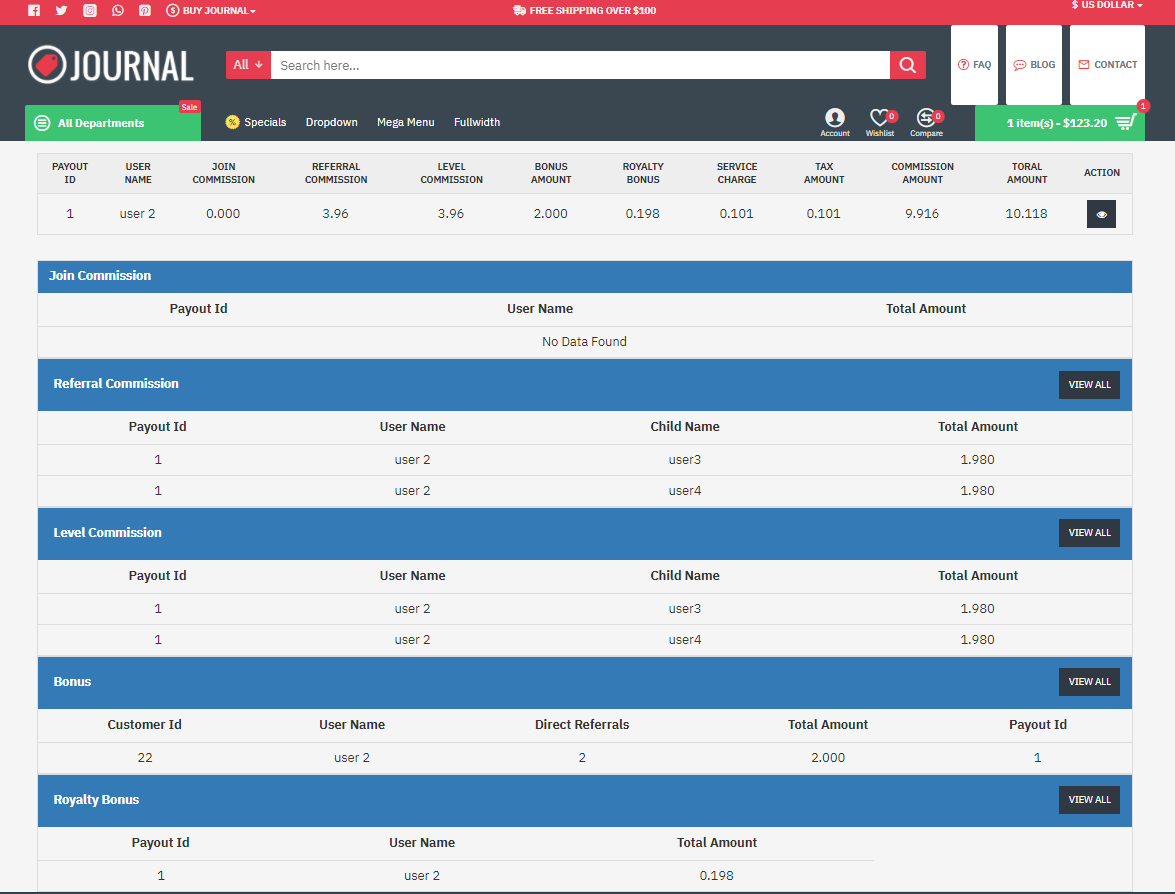
Task: Click the Journal logo
Action: (x=111, y=64)
